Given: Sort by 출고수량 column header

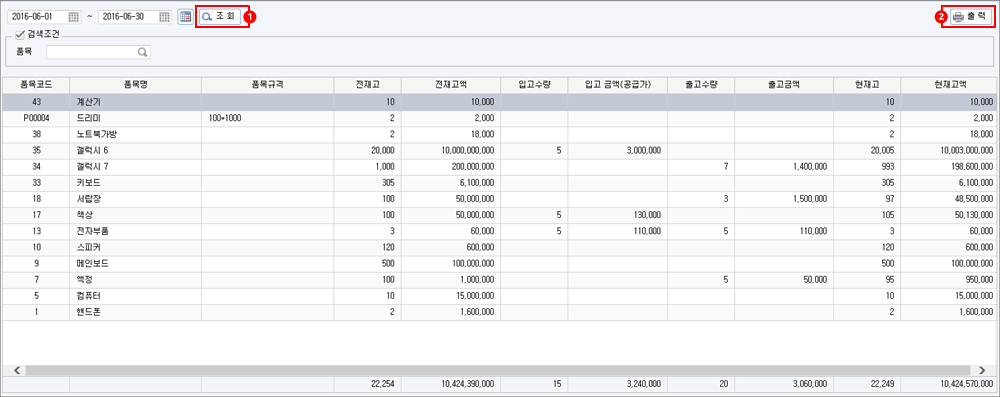Looking at the screenshot, I should (x=701, y=85).
